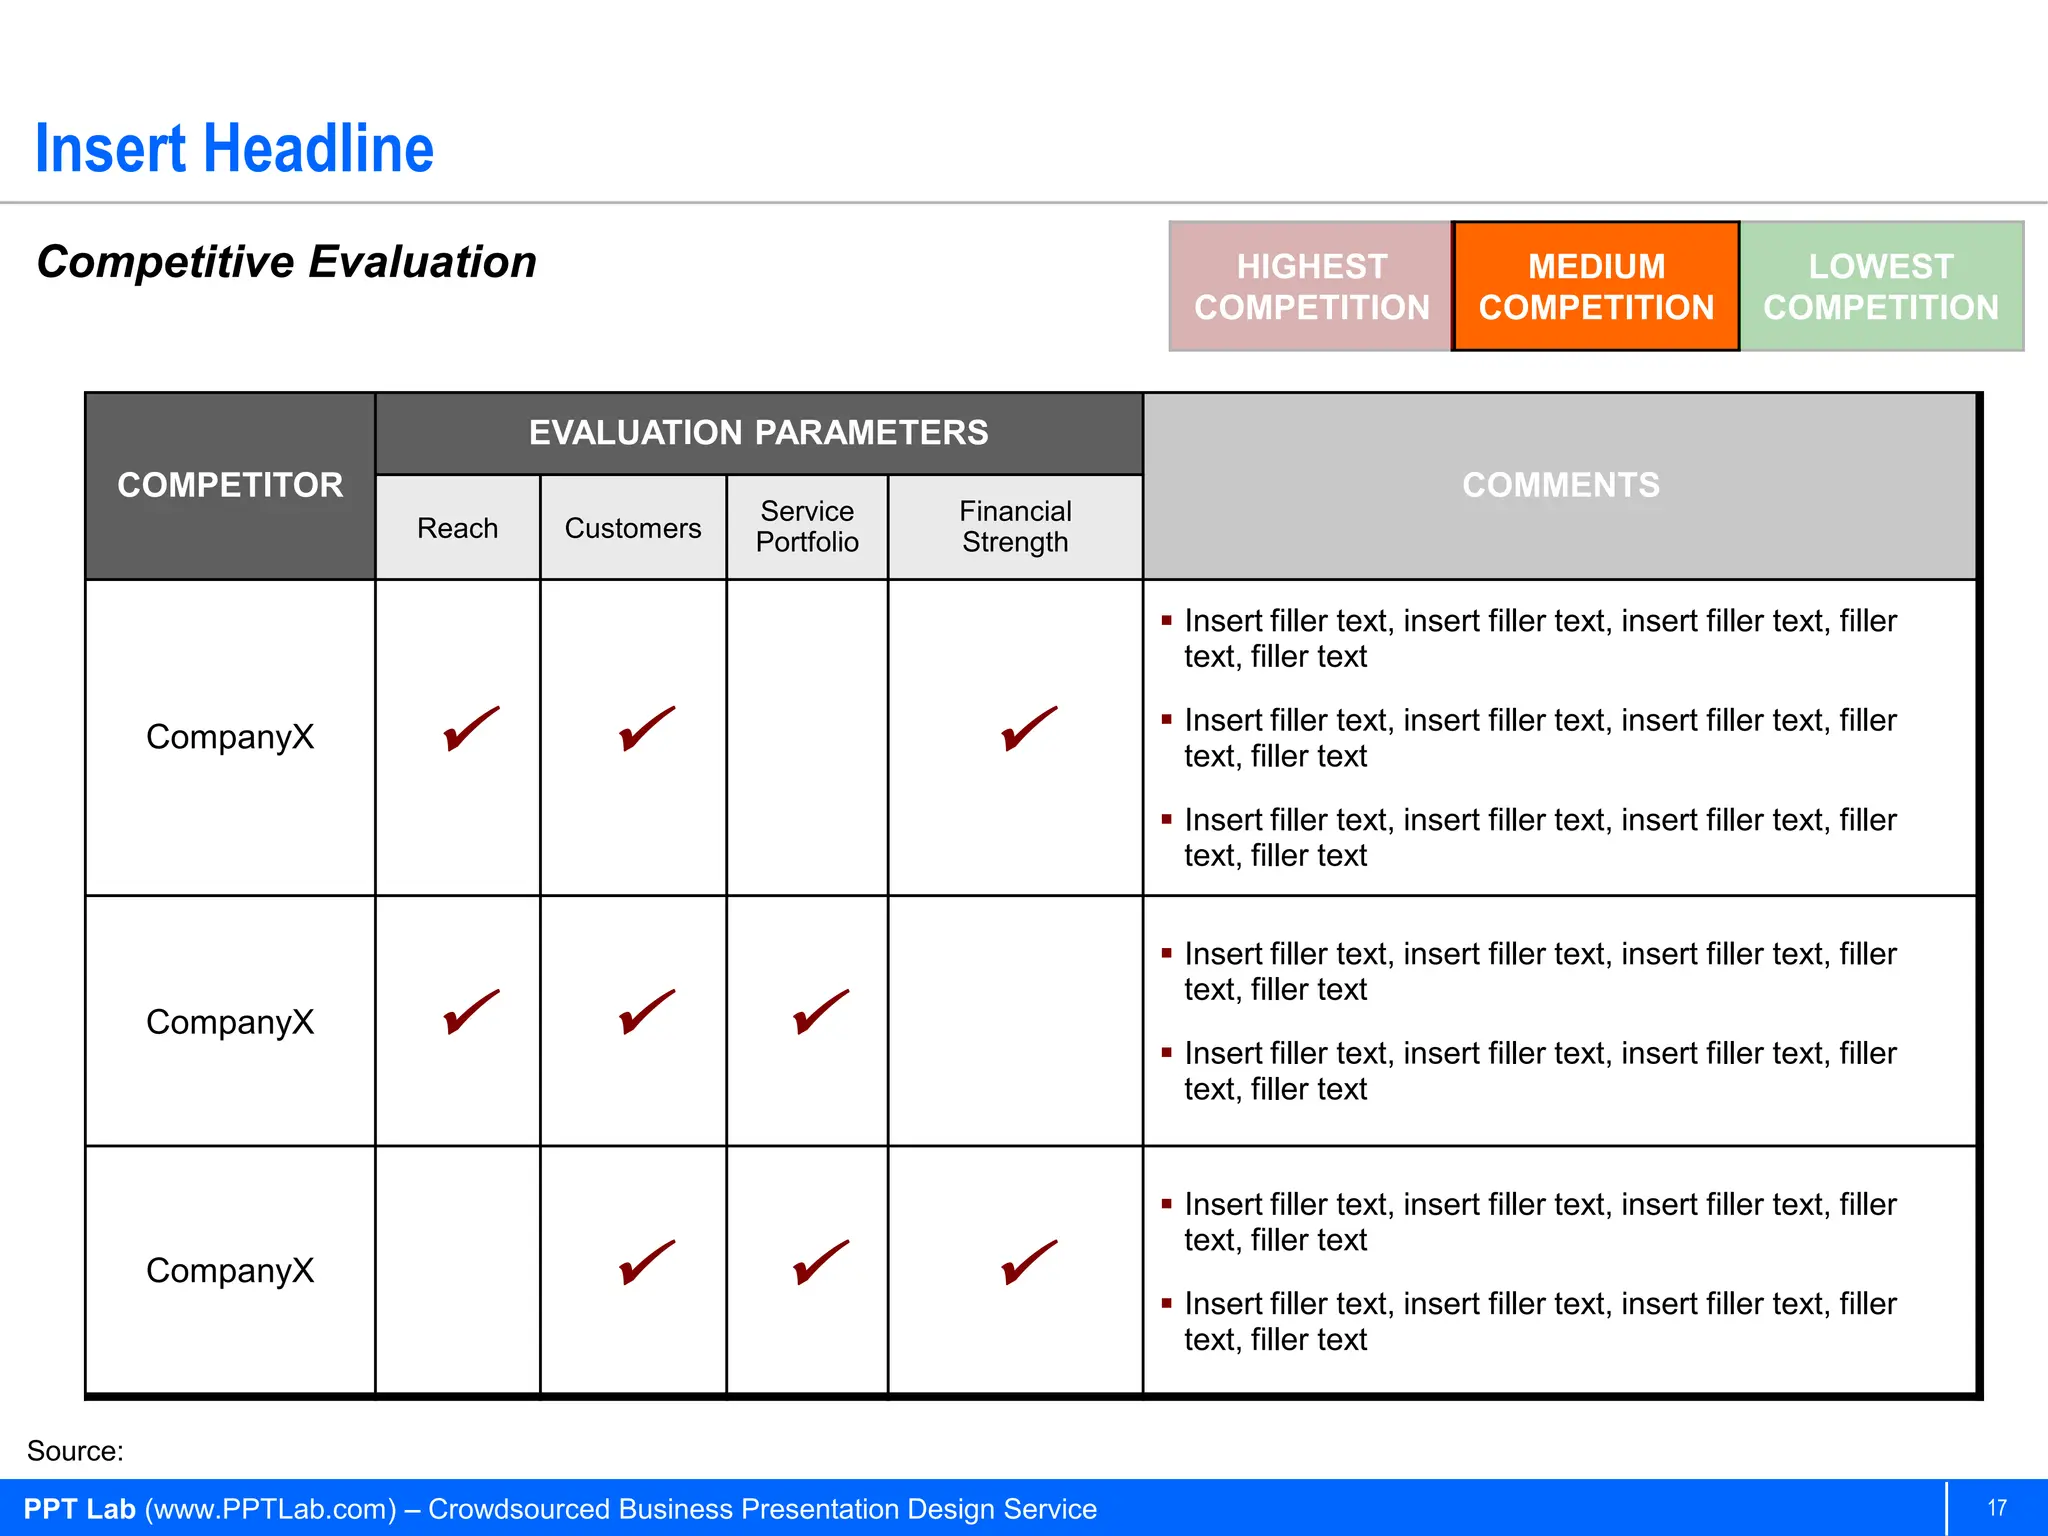The height and width of the screenshot is (1536, 2048).
Task: Open the www.PPTLab.com footer link
Action: [271, 1509]
